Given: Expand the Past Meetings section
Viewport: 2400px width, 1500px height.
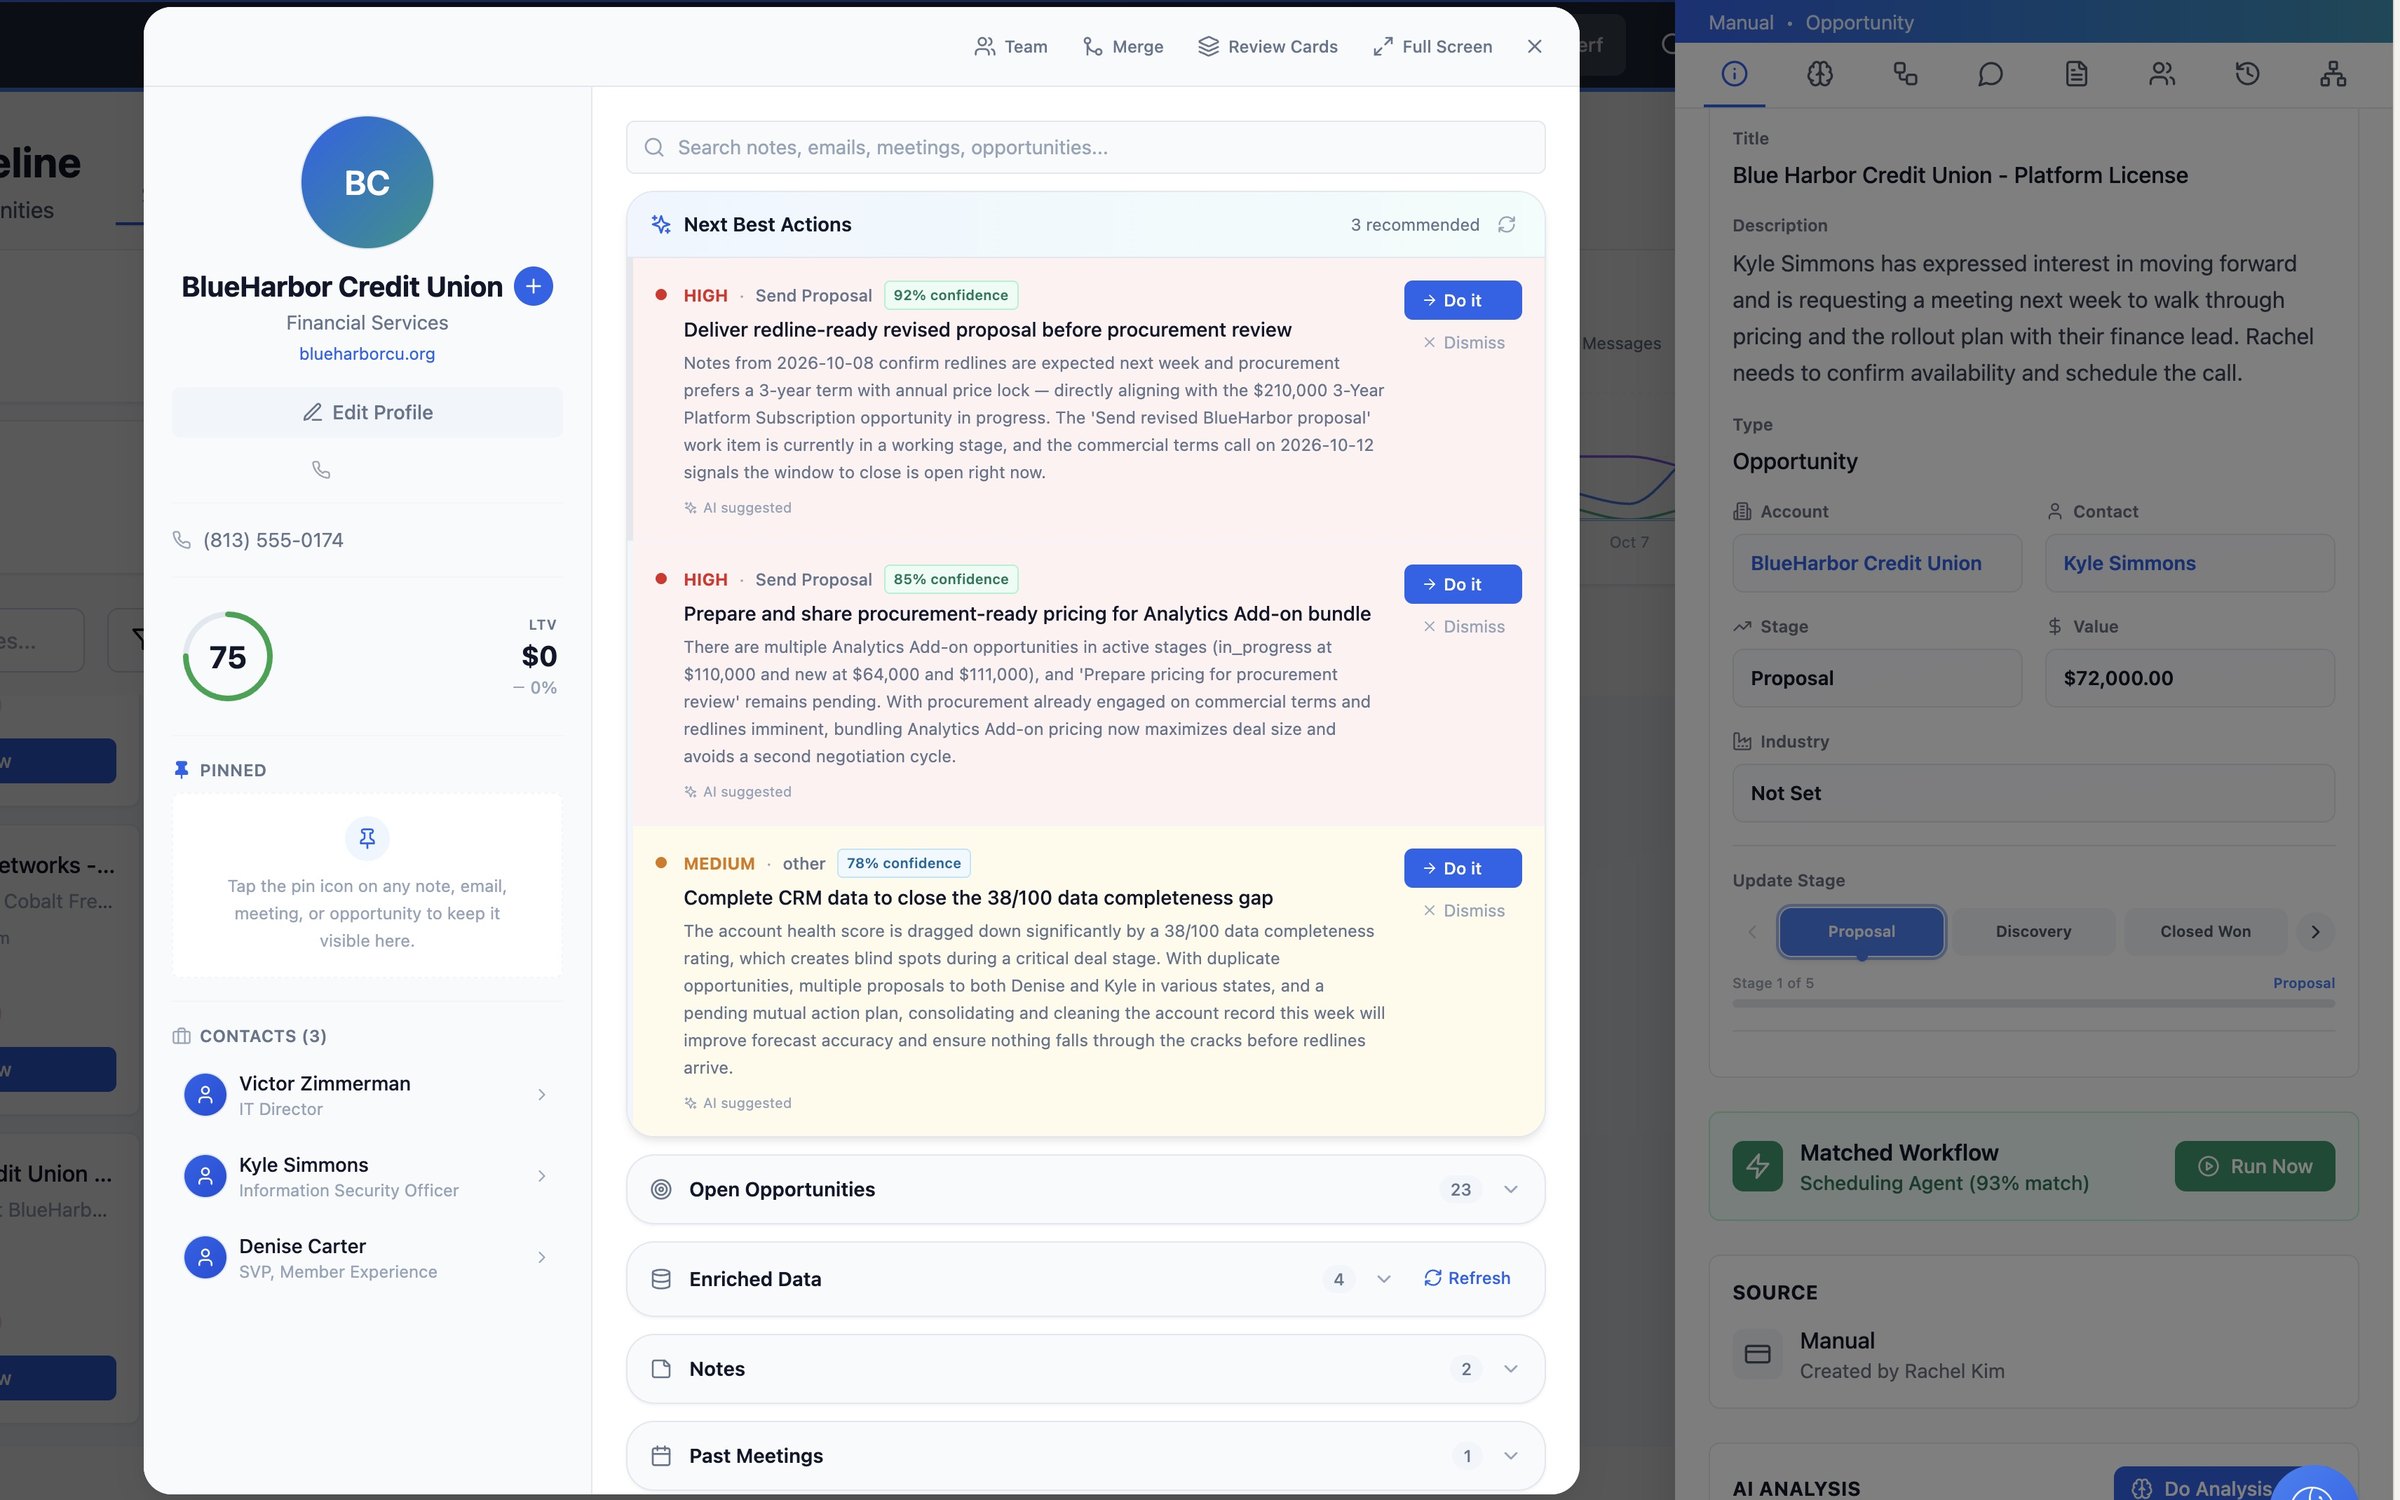Looking at the screenshot, I should (1085, 1456).
